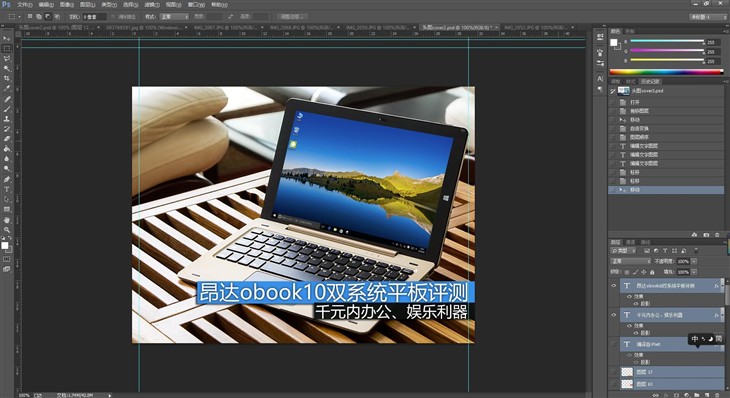Toggle the anti-alias checkbox in options bar

coord(114,16)
